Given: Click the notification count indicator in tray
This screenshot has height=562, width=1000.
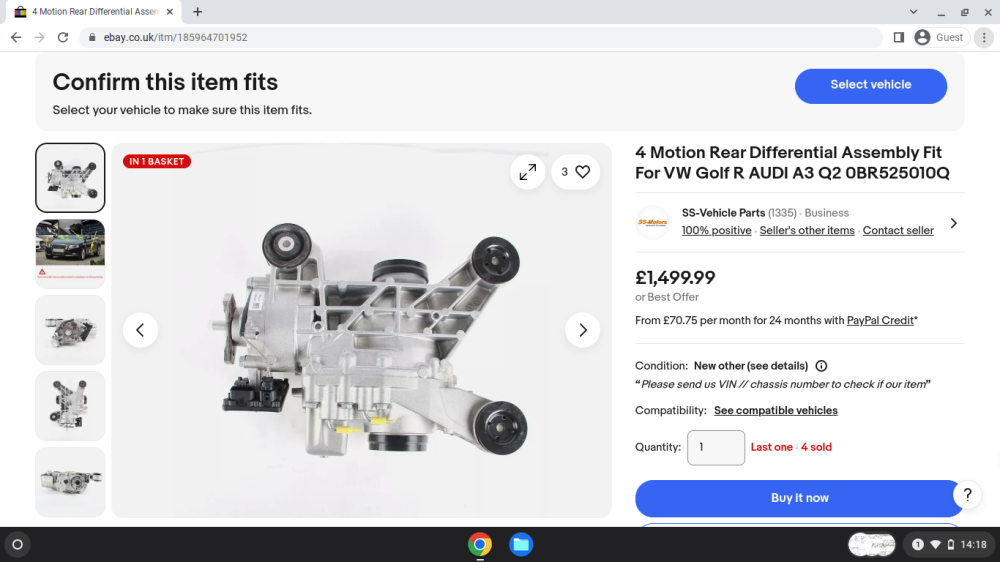Looking at the screenshot, I should tap(917, 544).
